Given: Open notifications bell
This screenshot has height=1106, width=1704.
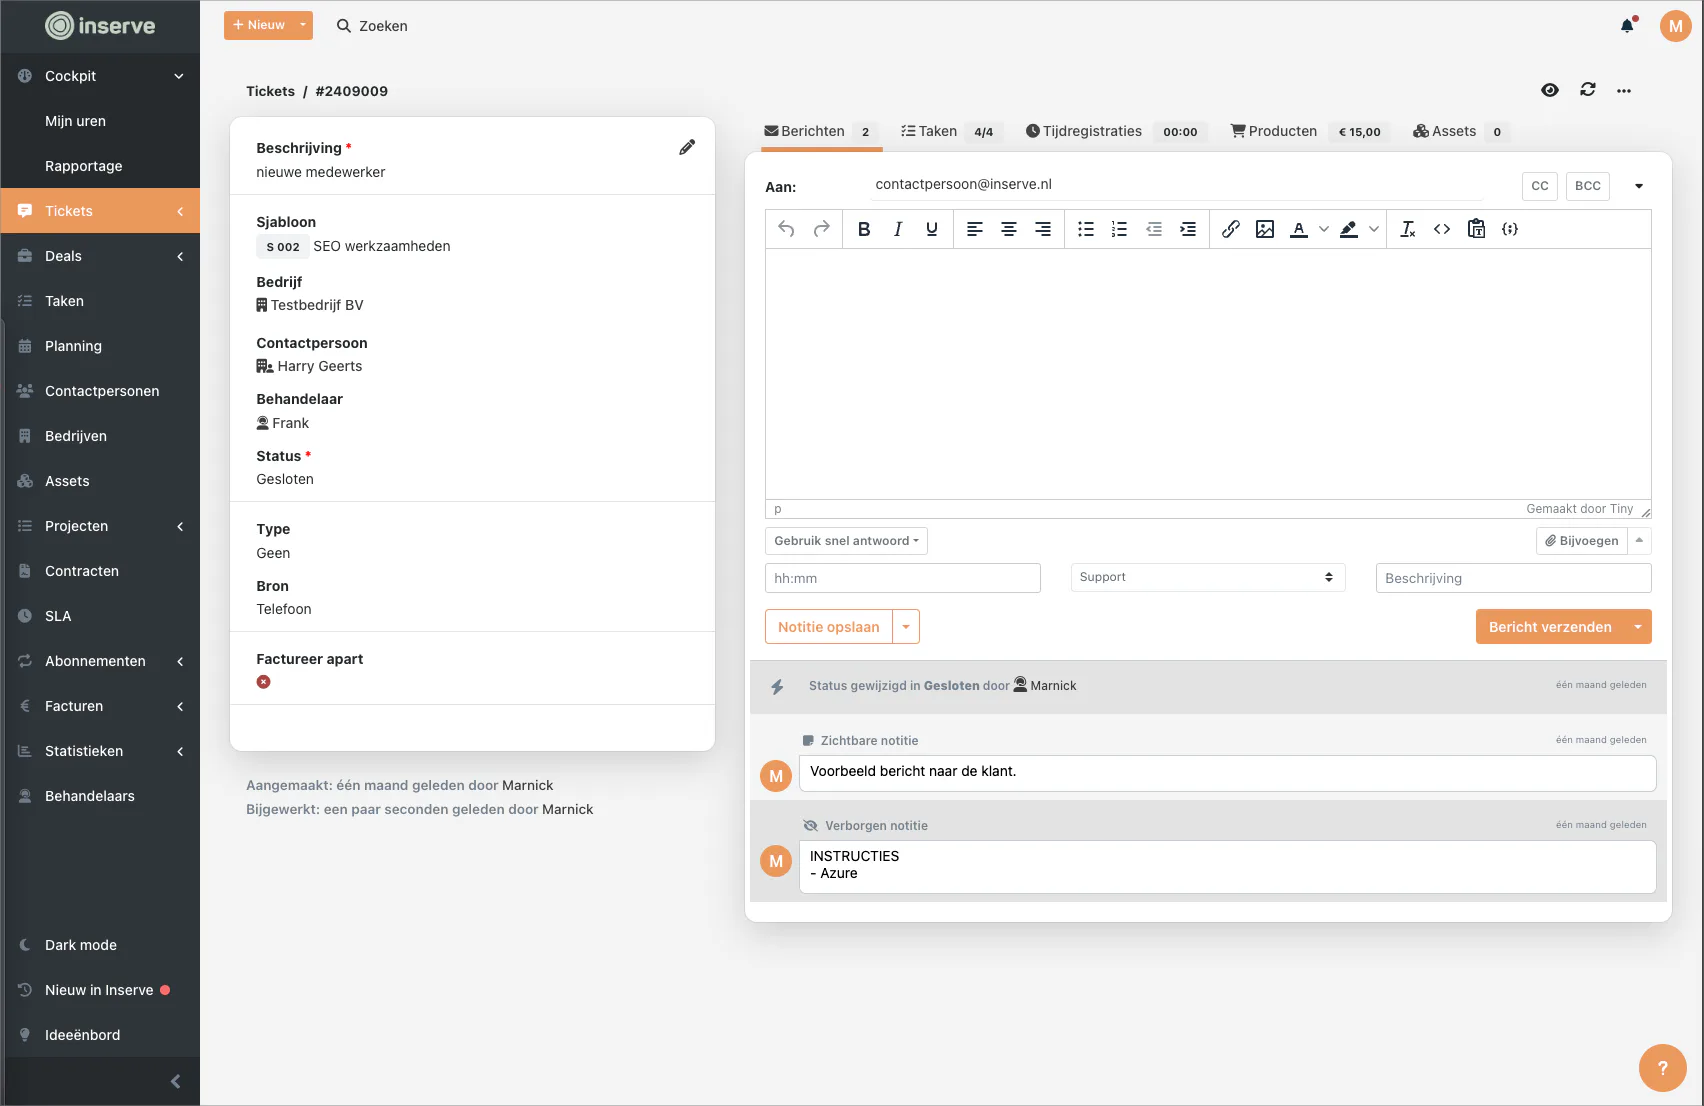Looking at the screenshot, I should click(x=1628, y=26).
